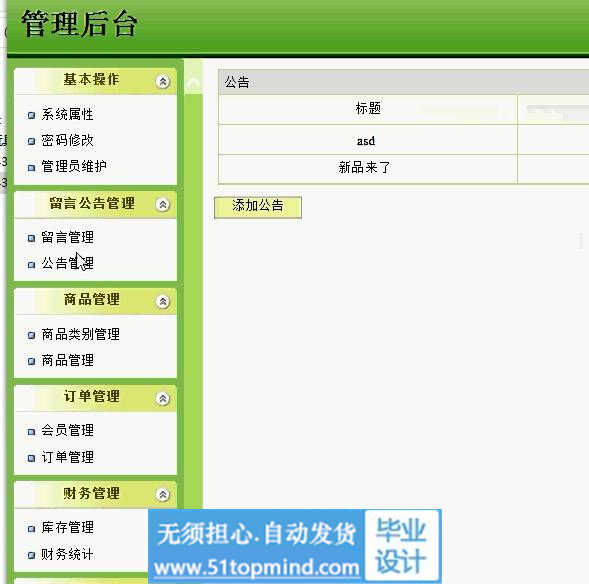This screenshot has width=589, height=584.
Task: Open 订单管理 sidebar link
Action: click(x=67, y=457)
